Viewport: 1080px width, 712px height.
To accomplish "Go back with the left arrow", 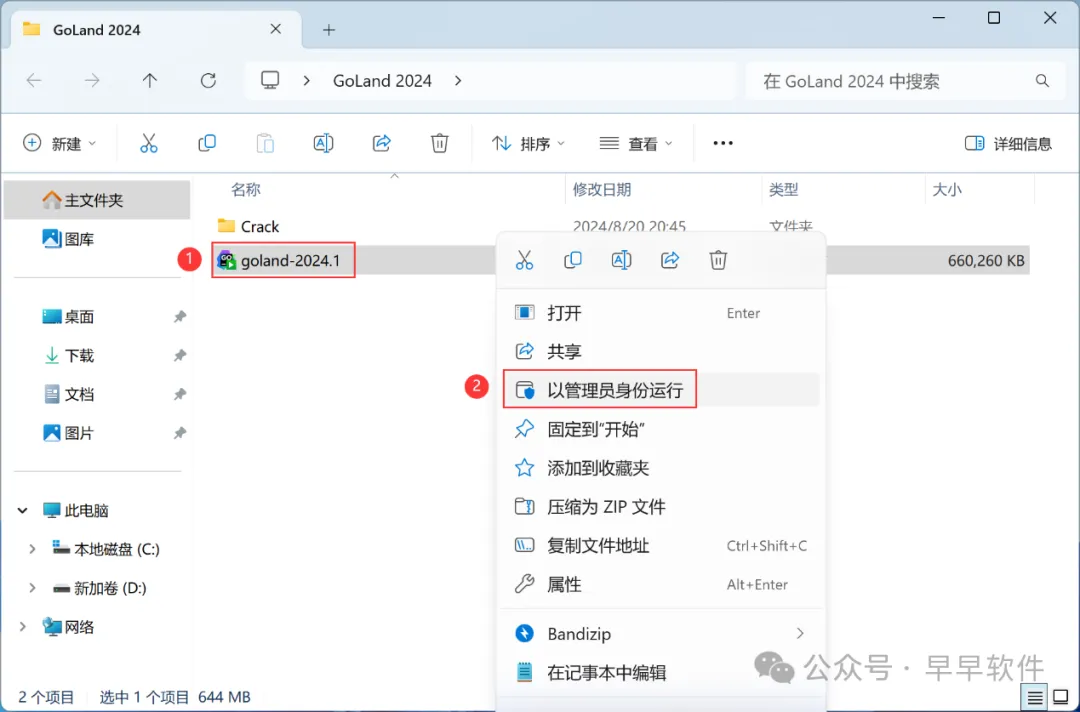I will (x=34, y=81).
